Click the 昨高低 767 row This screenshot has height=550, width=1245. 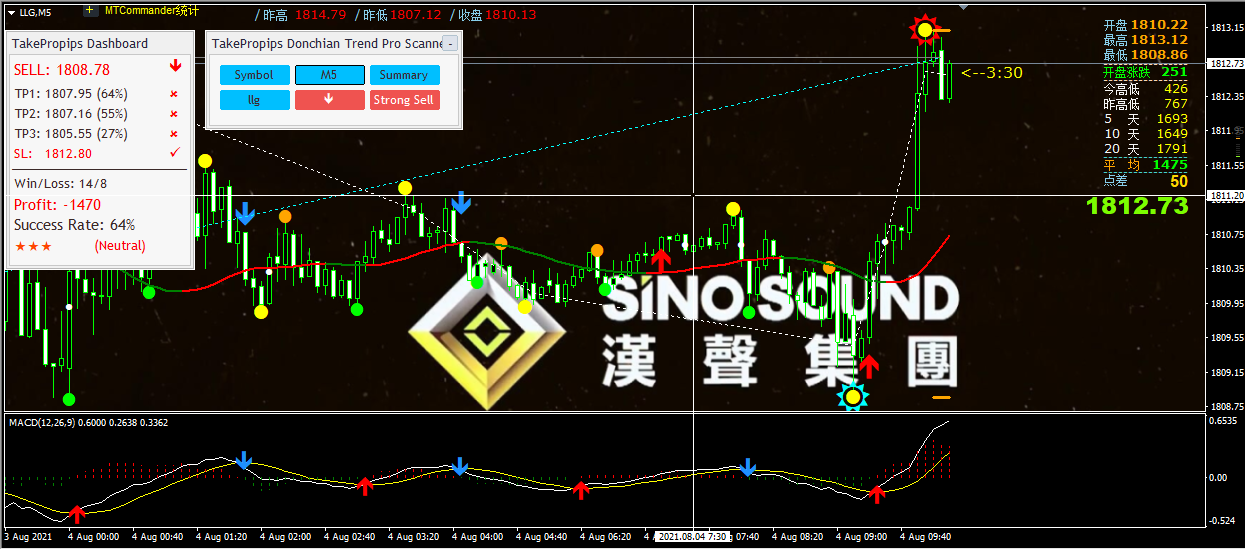click(1145, 103)
